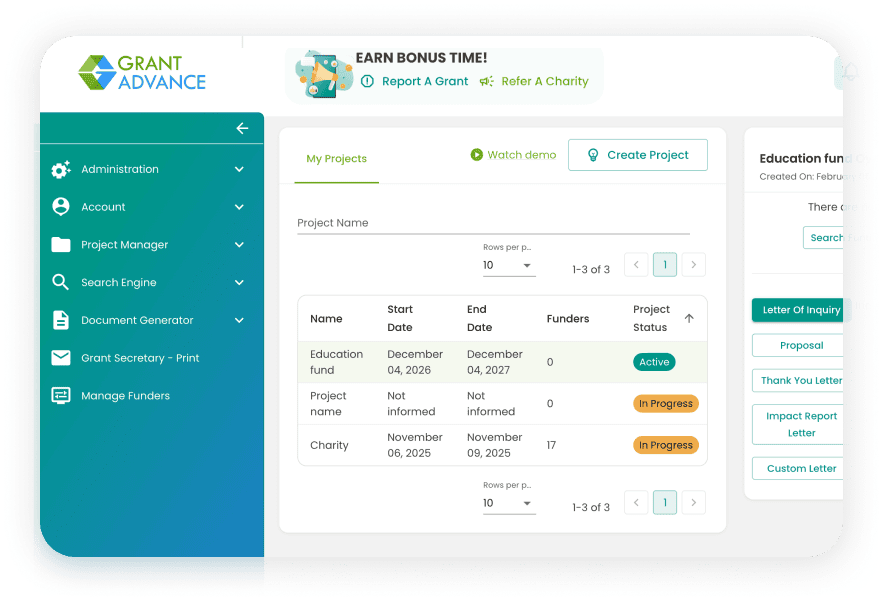Expand the Account menu chevron
This screenshot has width=883, height=601.
pyautogui.click(x=239, y=207)
